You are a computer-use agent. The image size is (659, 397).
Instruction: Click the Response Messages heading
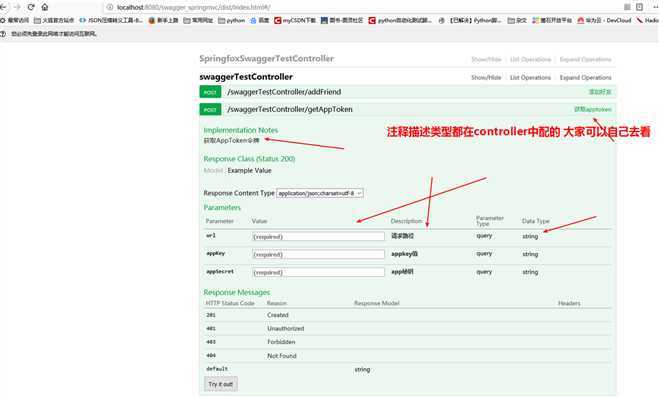[237, 292]
